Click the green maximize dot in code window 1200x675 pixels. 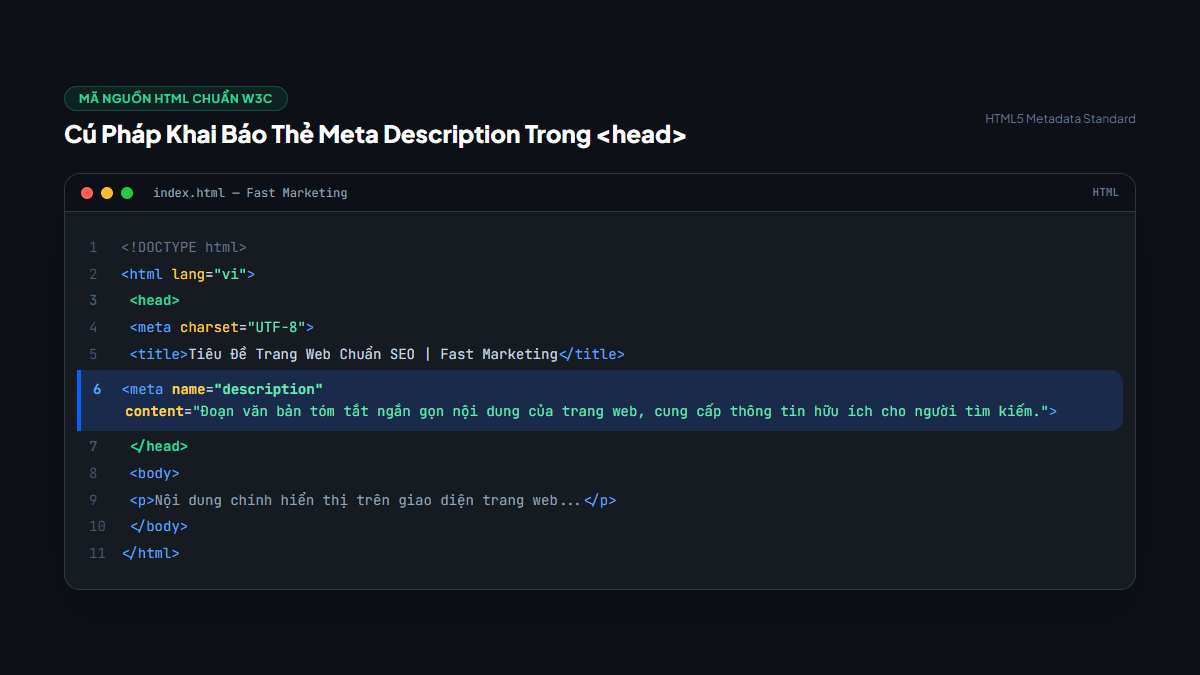(127, 193)
